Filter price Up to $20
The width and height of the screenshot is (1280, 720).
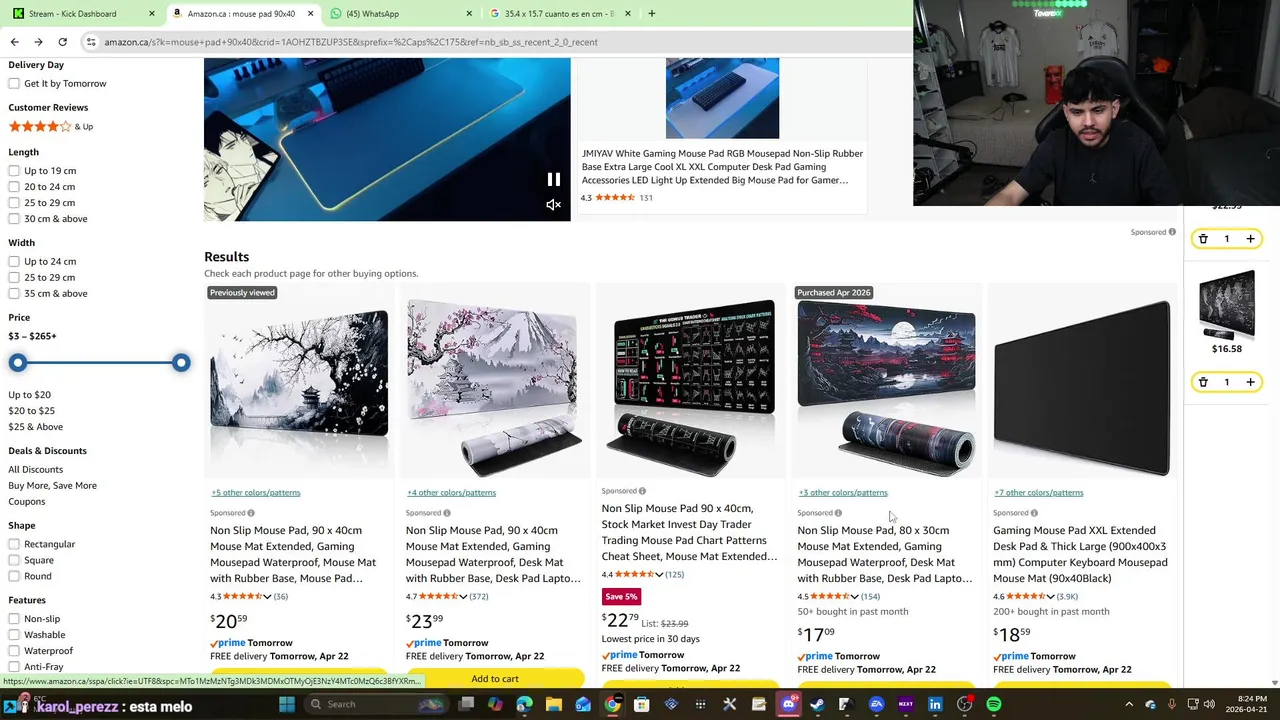tap(30, 395)
